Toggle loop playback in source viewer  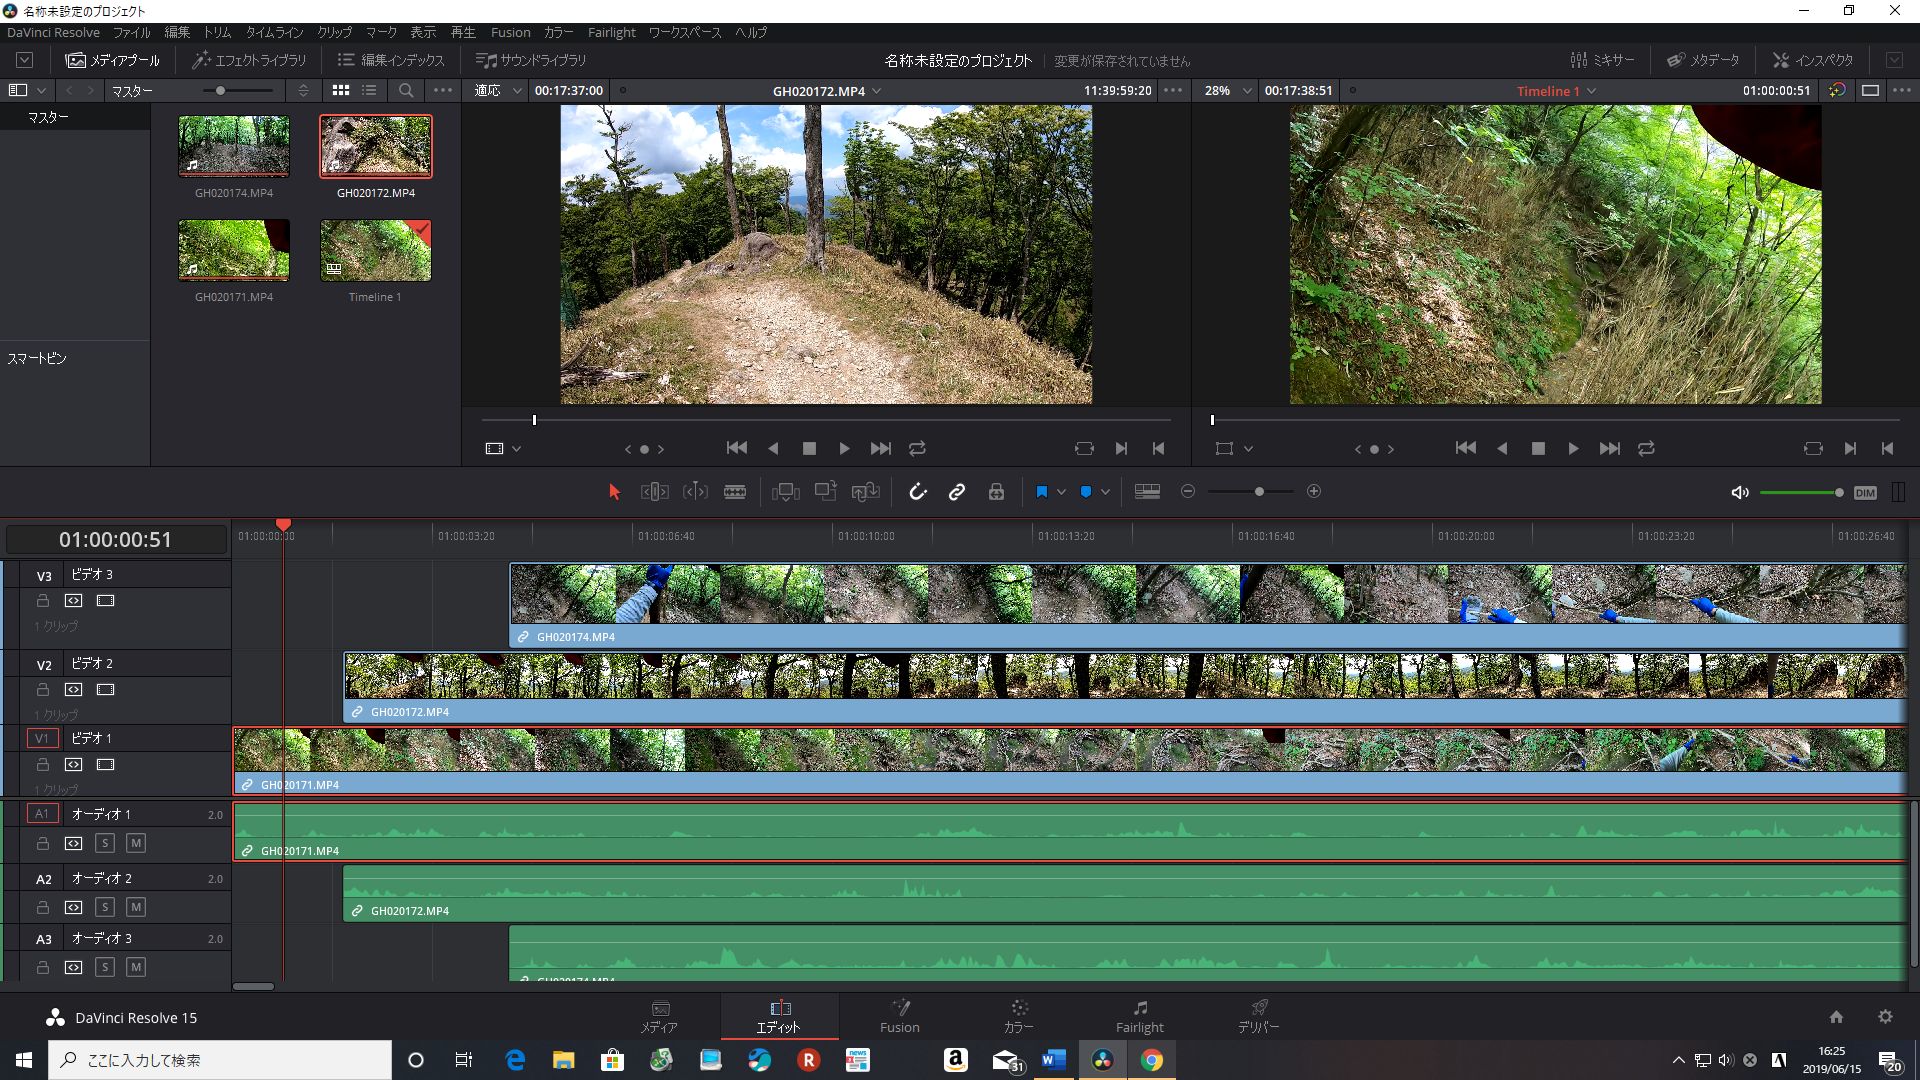(917, 449)
